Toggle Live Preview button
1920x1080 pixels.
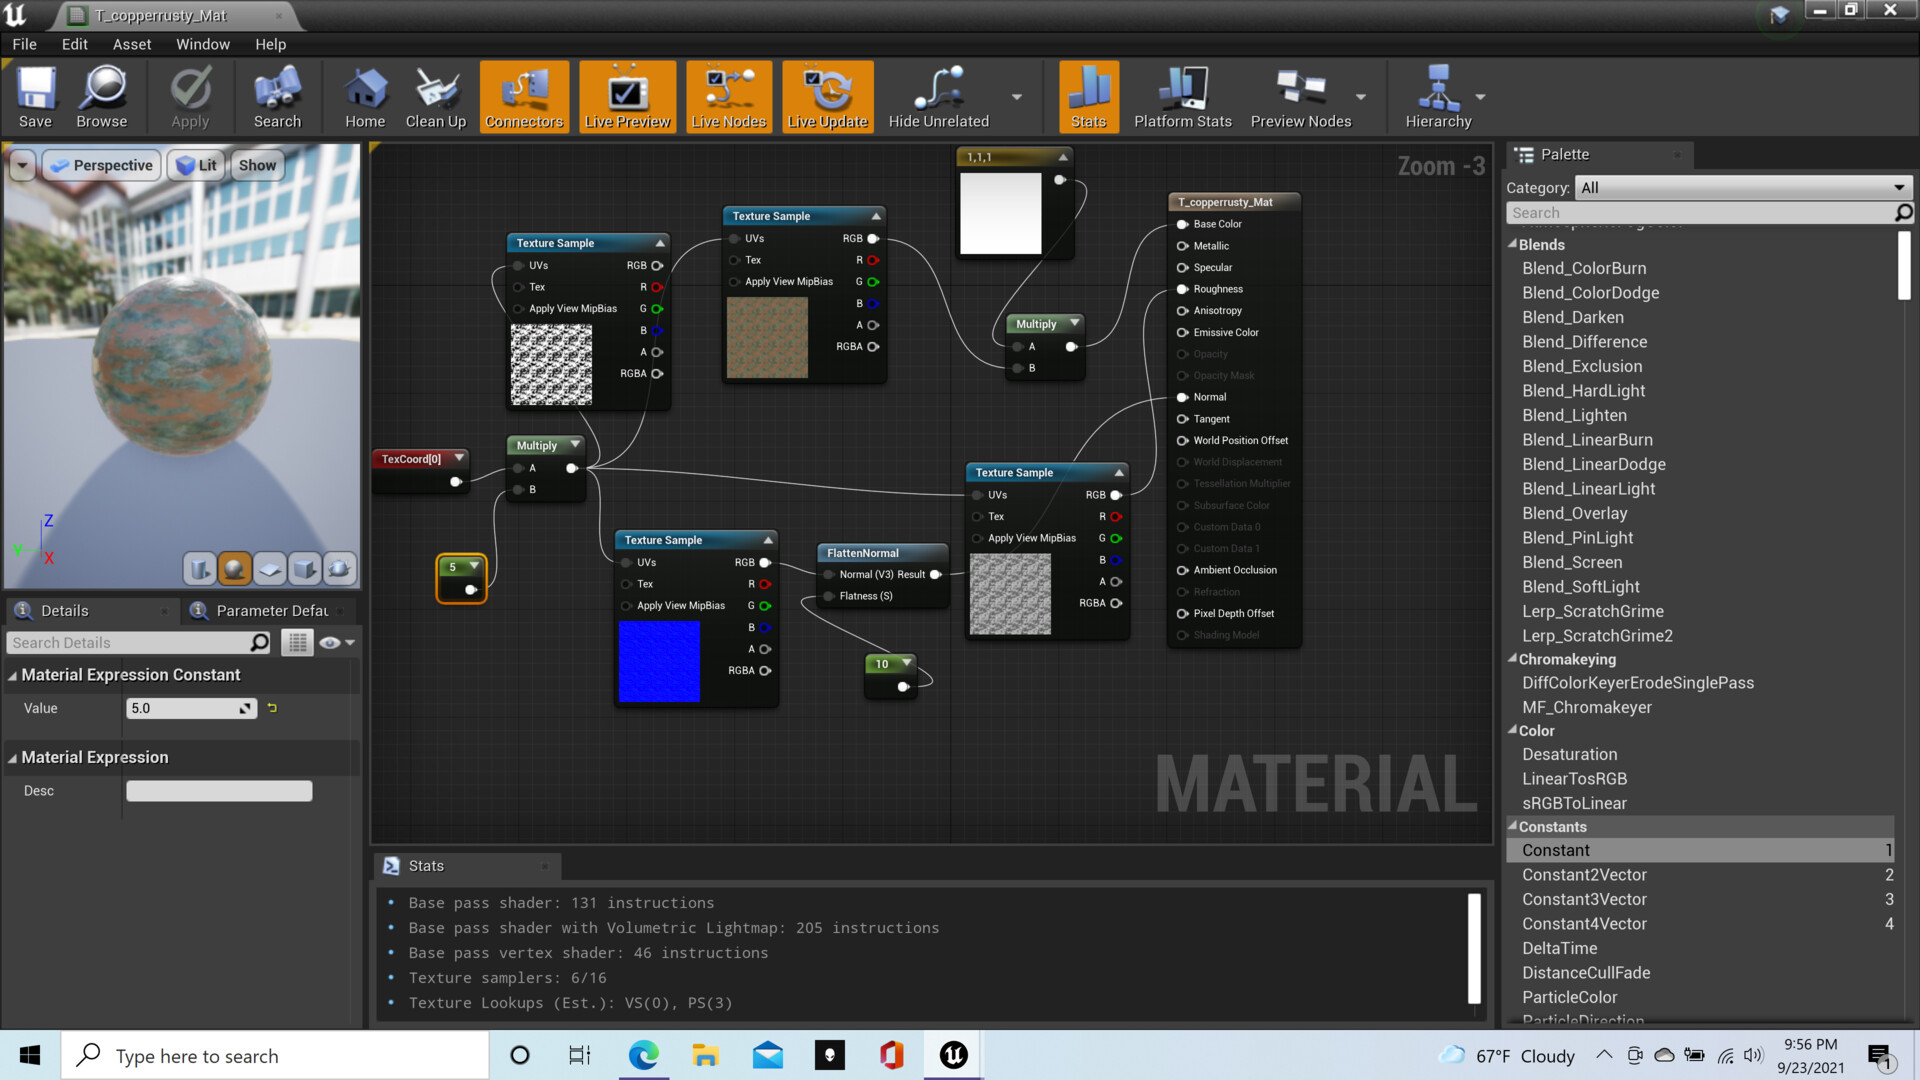[x=627, y=97]
